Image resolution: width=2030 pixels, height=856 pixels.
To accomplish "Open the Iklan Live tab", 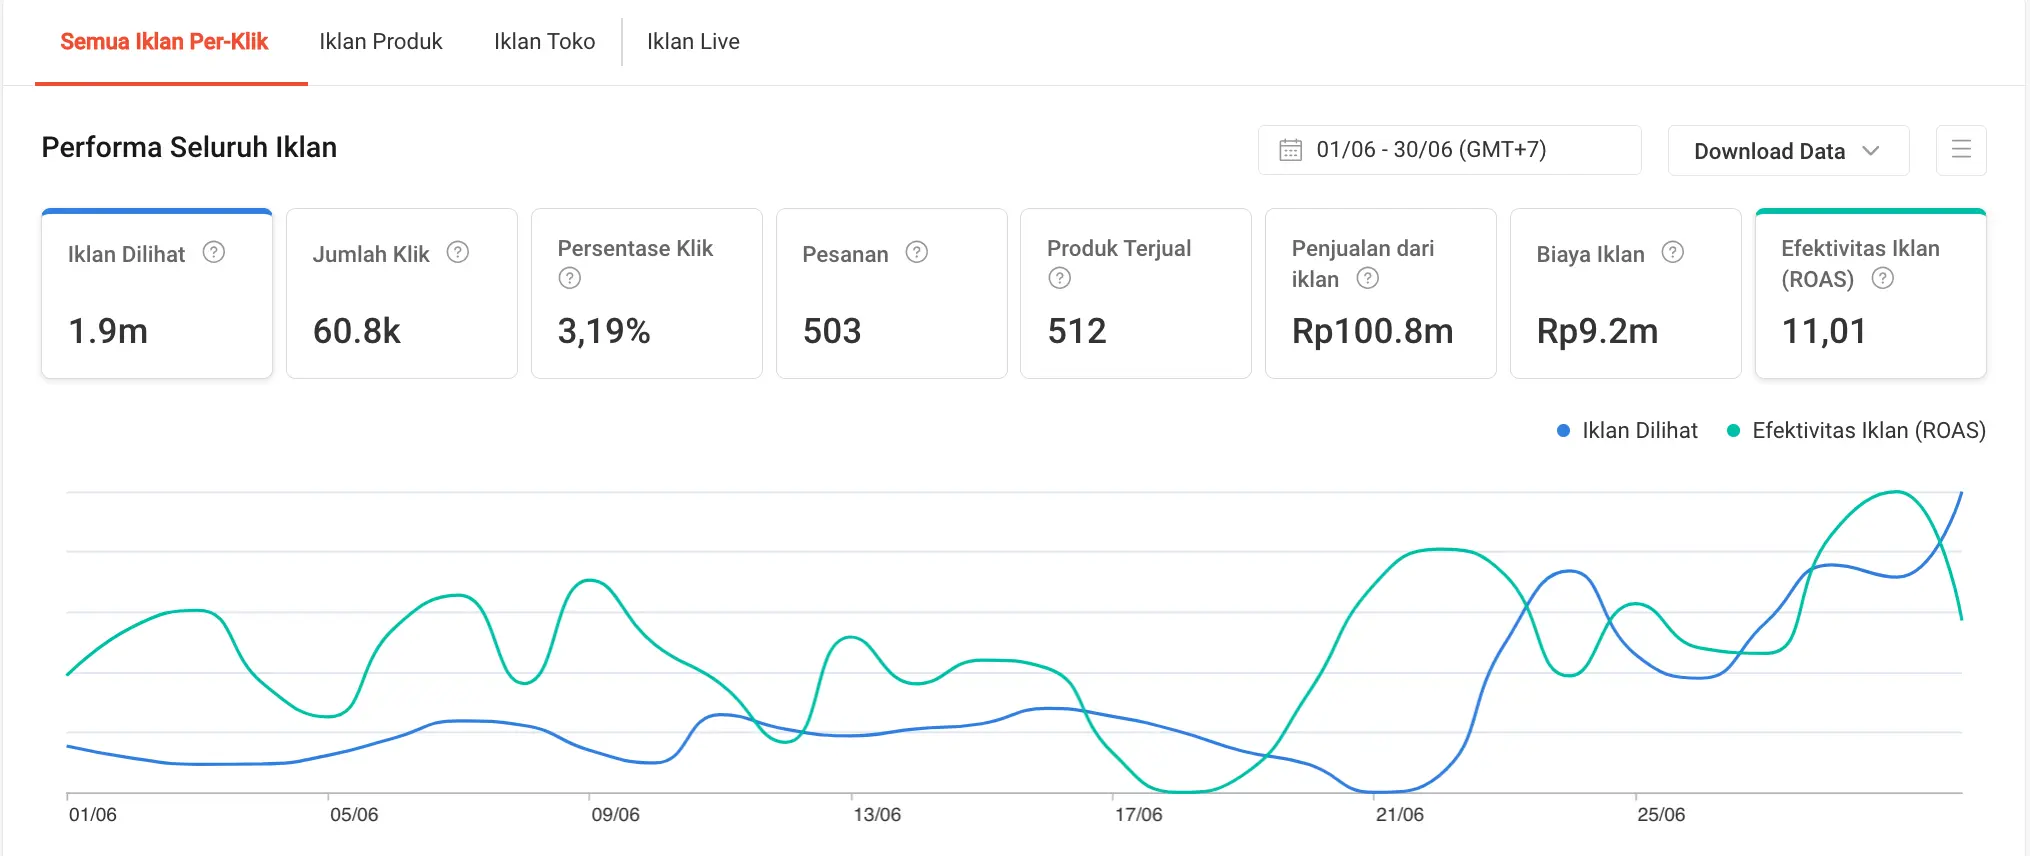I will tap(693, 42).
